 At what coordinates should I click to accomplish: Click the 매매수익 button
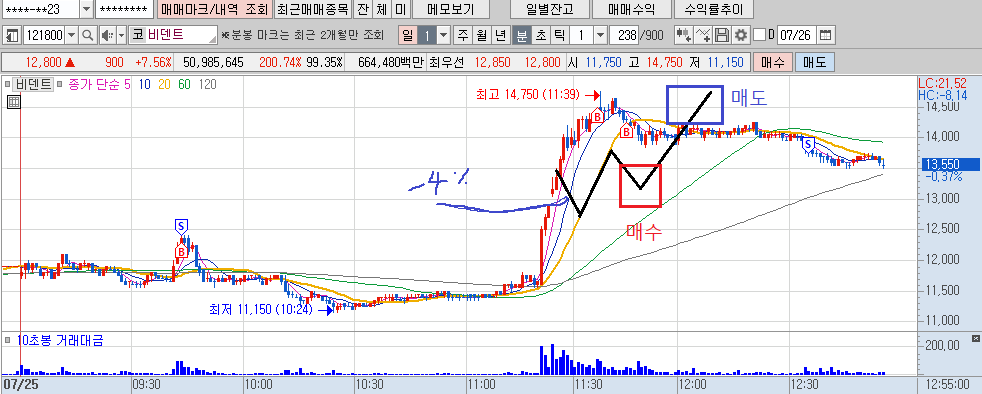[631, 9]
